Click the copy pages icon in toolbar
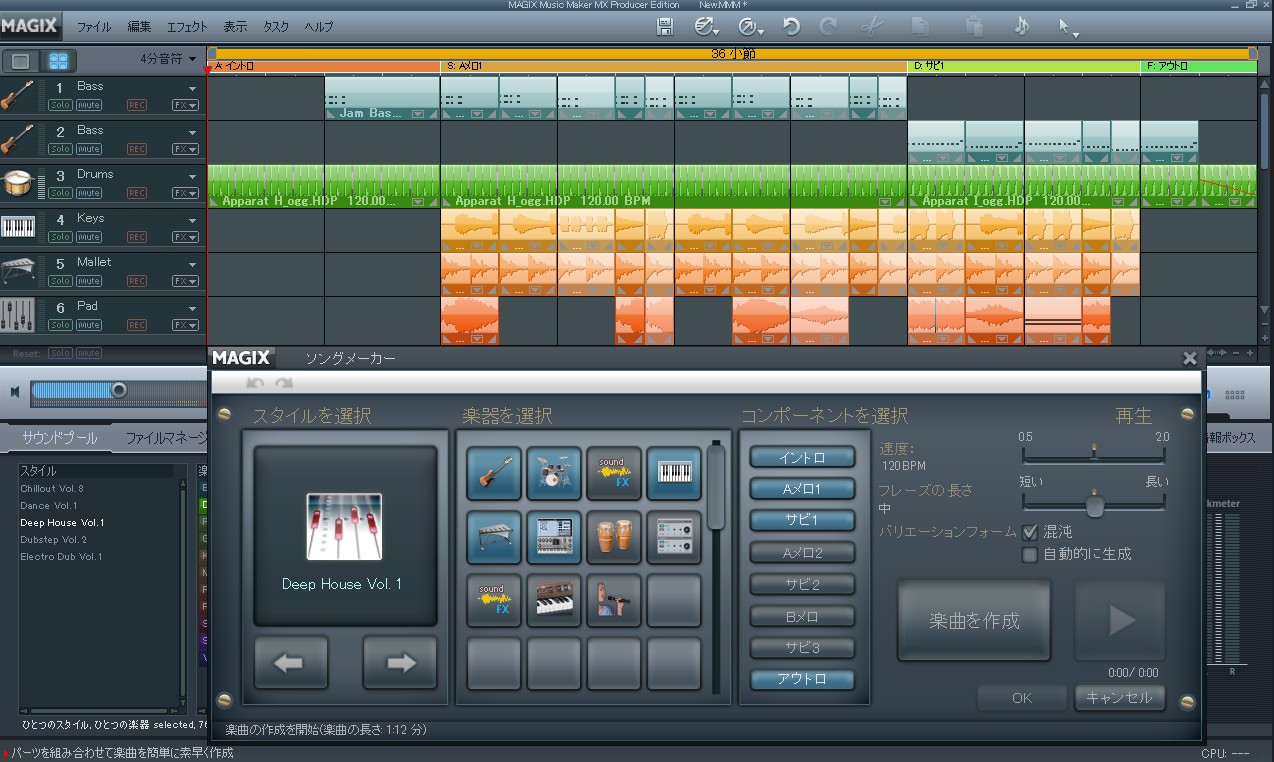 922,27
